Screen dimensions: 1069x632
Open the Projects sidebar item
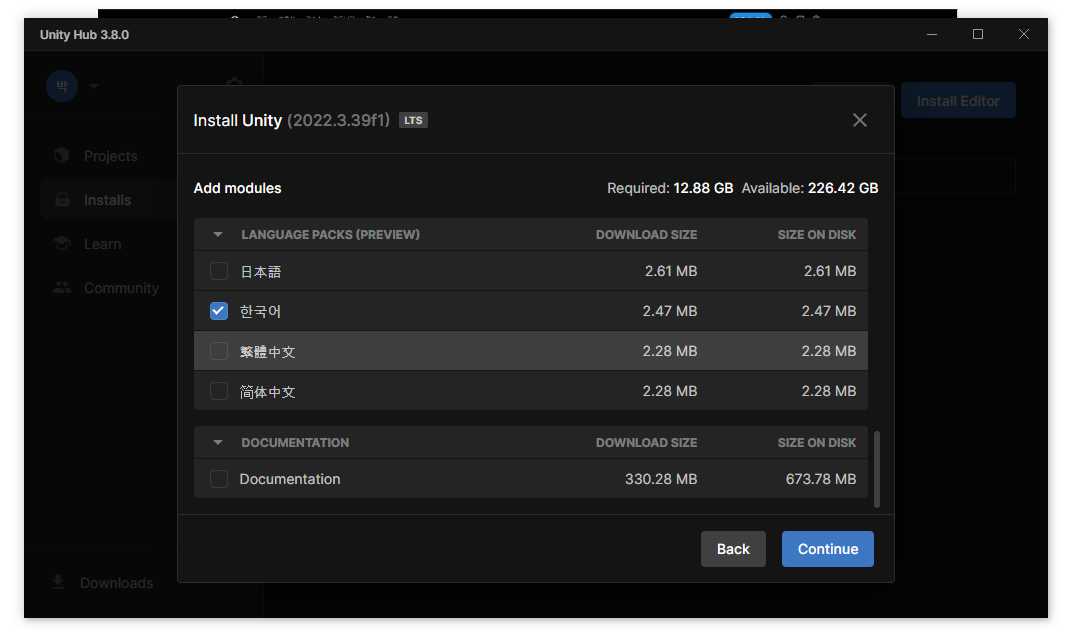click(x=109, y=156)
